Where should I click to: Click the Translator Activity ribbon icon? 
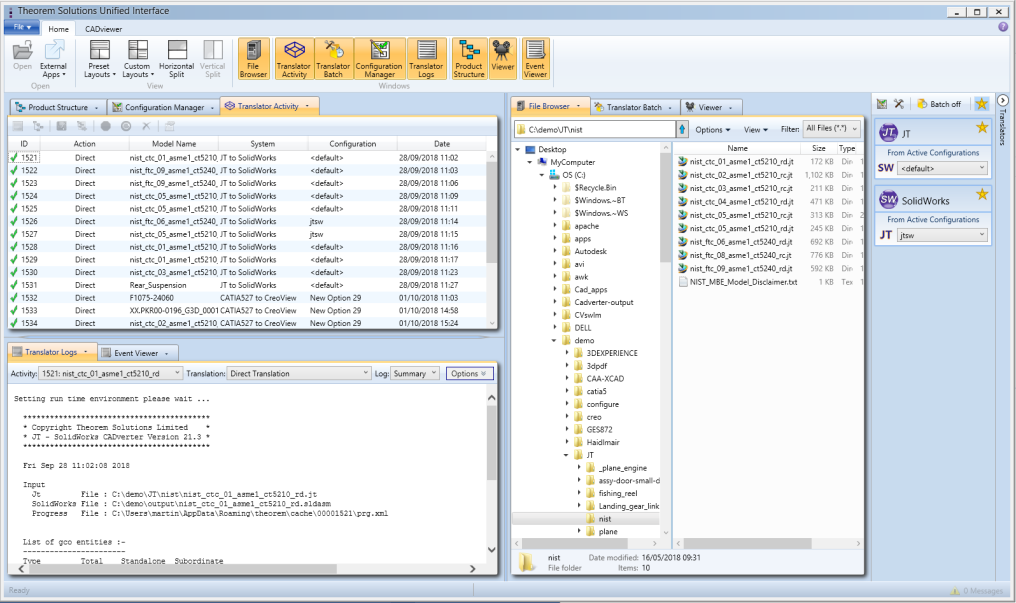click(x=294, y=58)
